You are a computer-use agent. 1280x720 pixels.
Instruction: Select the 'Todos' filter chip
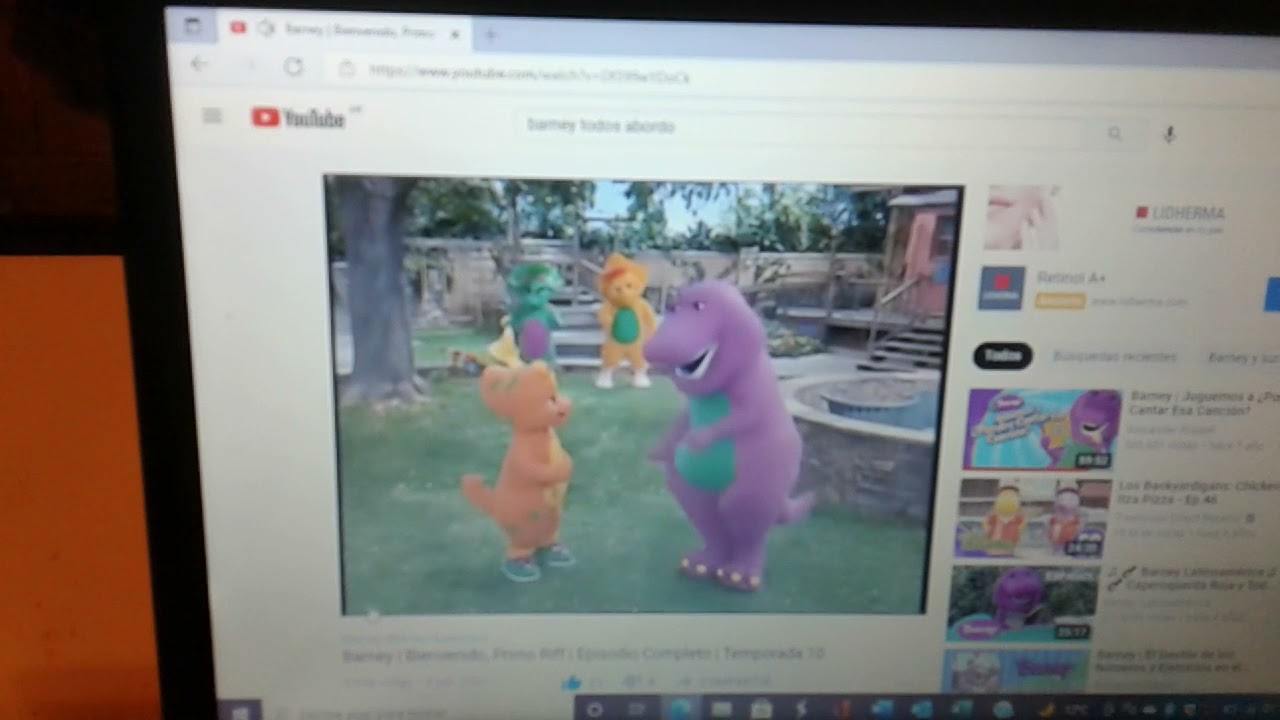click(x=1002, y=355)
